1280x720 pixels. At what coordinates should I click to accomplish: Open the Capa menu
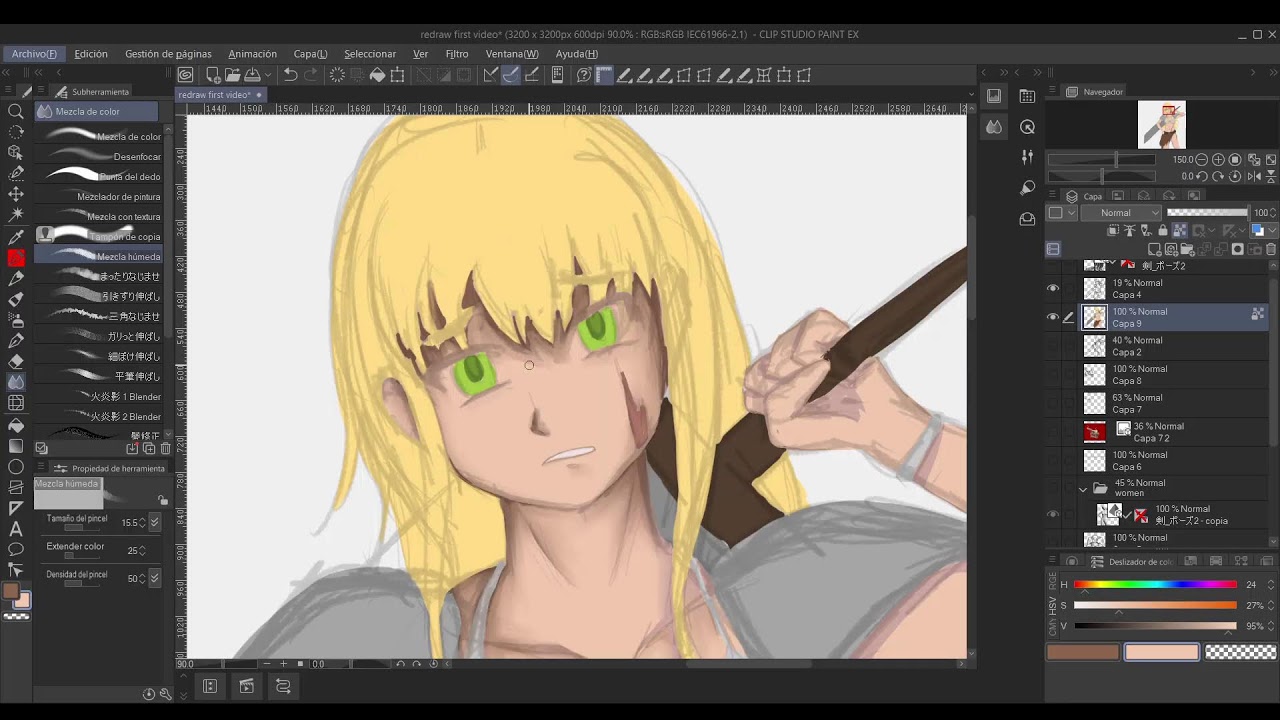point(310,54)
